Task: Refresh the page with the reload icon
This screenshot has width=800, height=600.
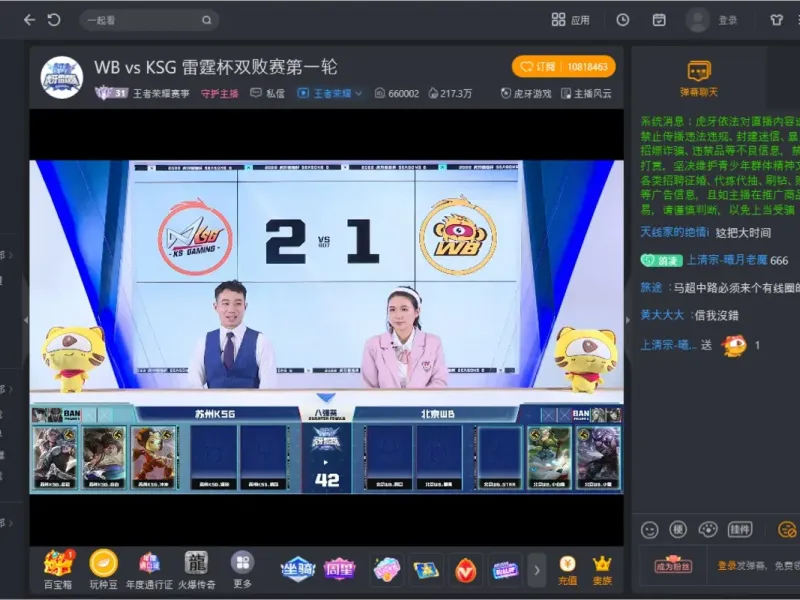Action: pos(54,20)
